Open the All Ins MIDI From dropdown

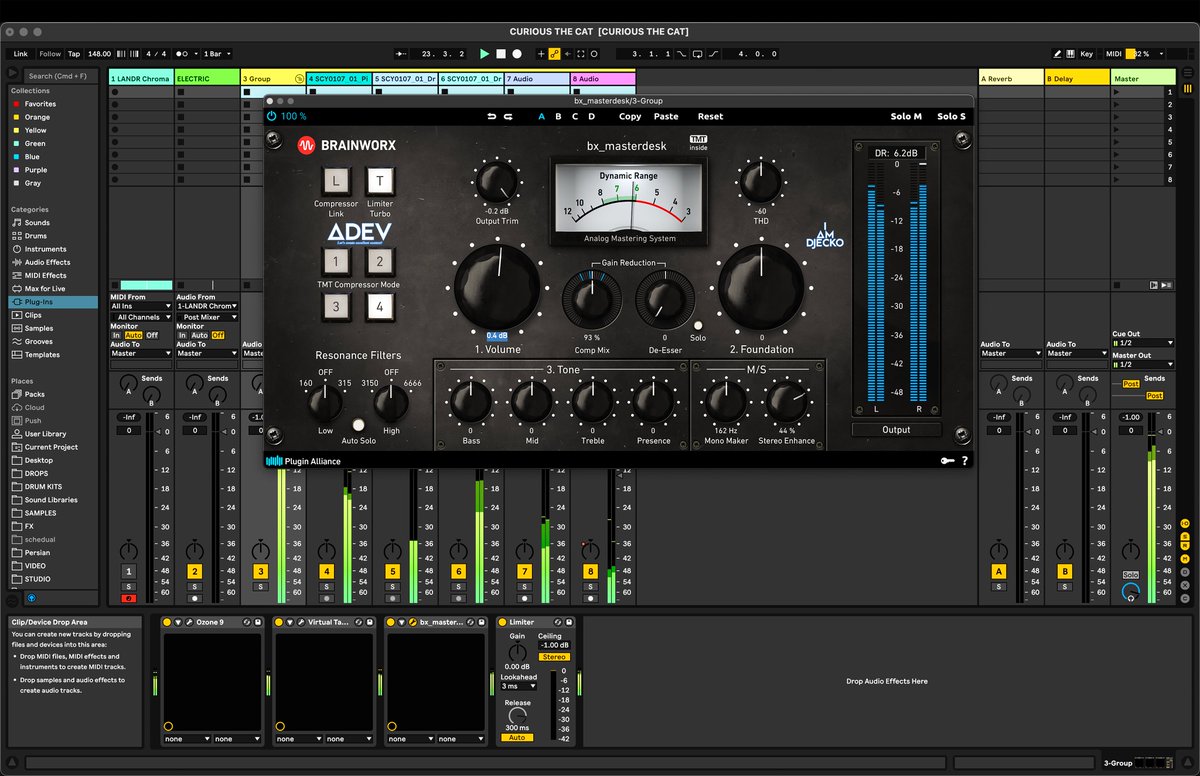click(x=139, y=306)
